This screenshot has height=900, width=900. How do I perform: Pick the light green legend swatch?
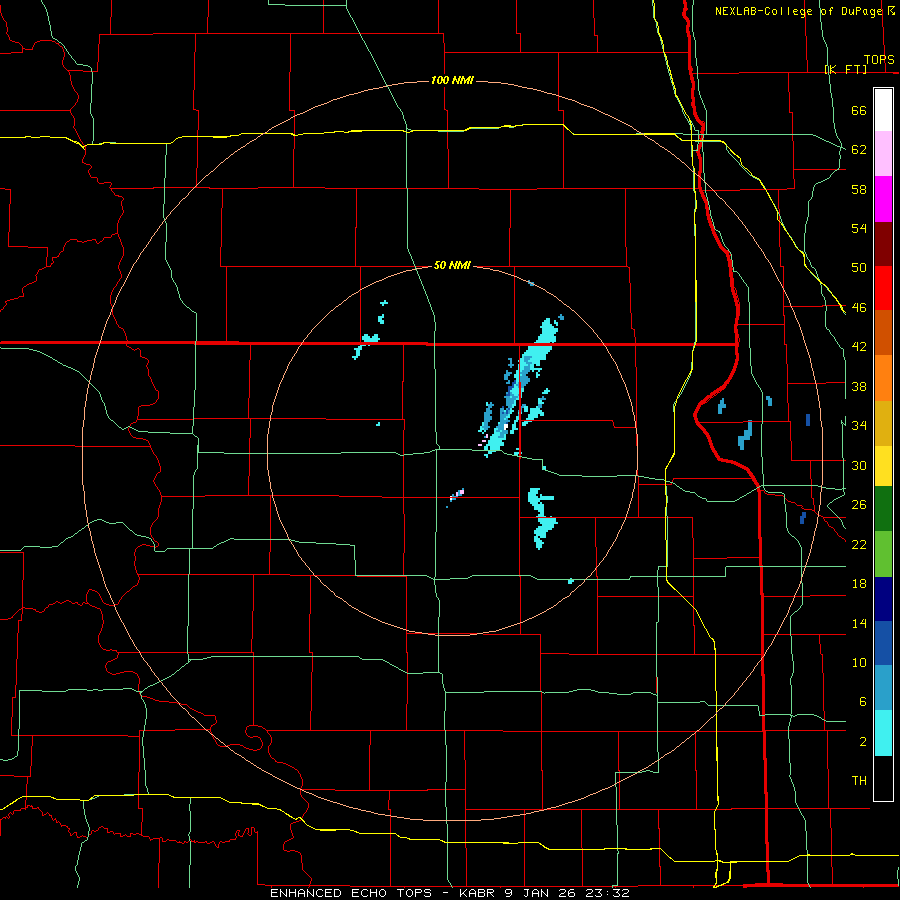[883, 554]
